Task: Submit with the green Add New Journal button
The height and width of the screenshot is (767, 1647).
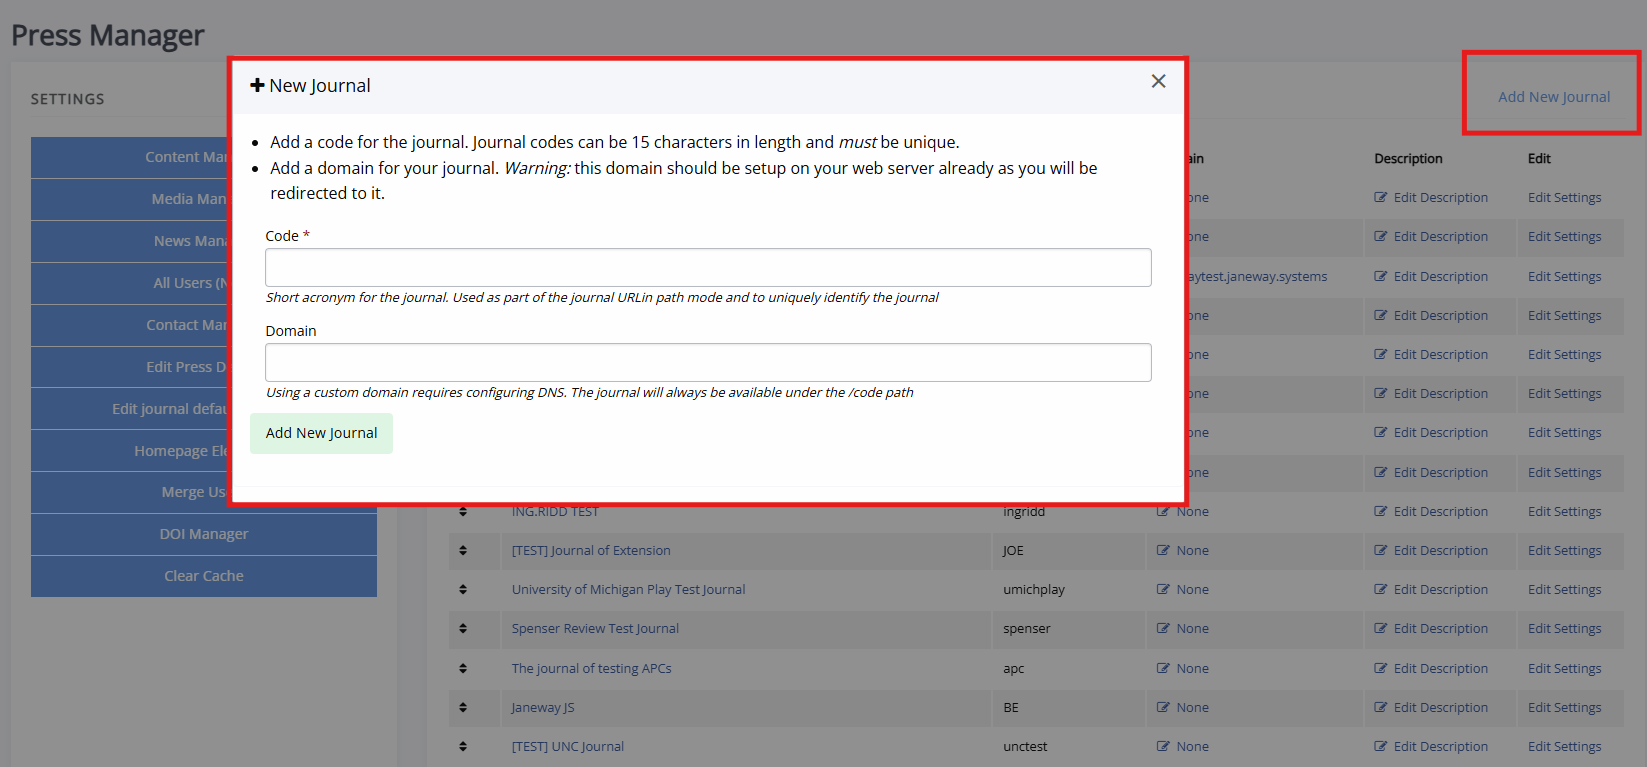Action: [x=321, y=433]
